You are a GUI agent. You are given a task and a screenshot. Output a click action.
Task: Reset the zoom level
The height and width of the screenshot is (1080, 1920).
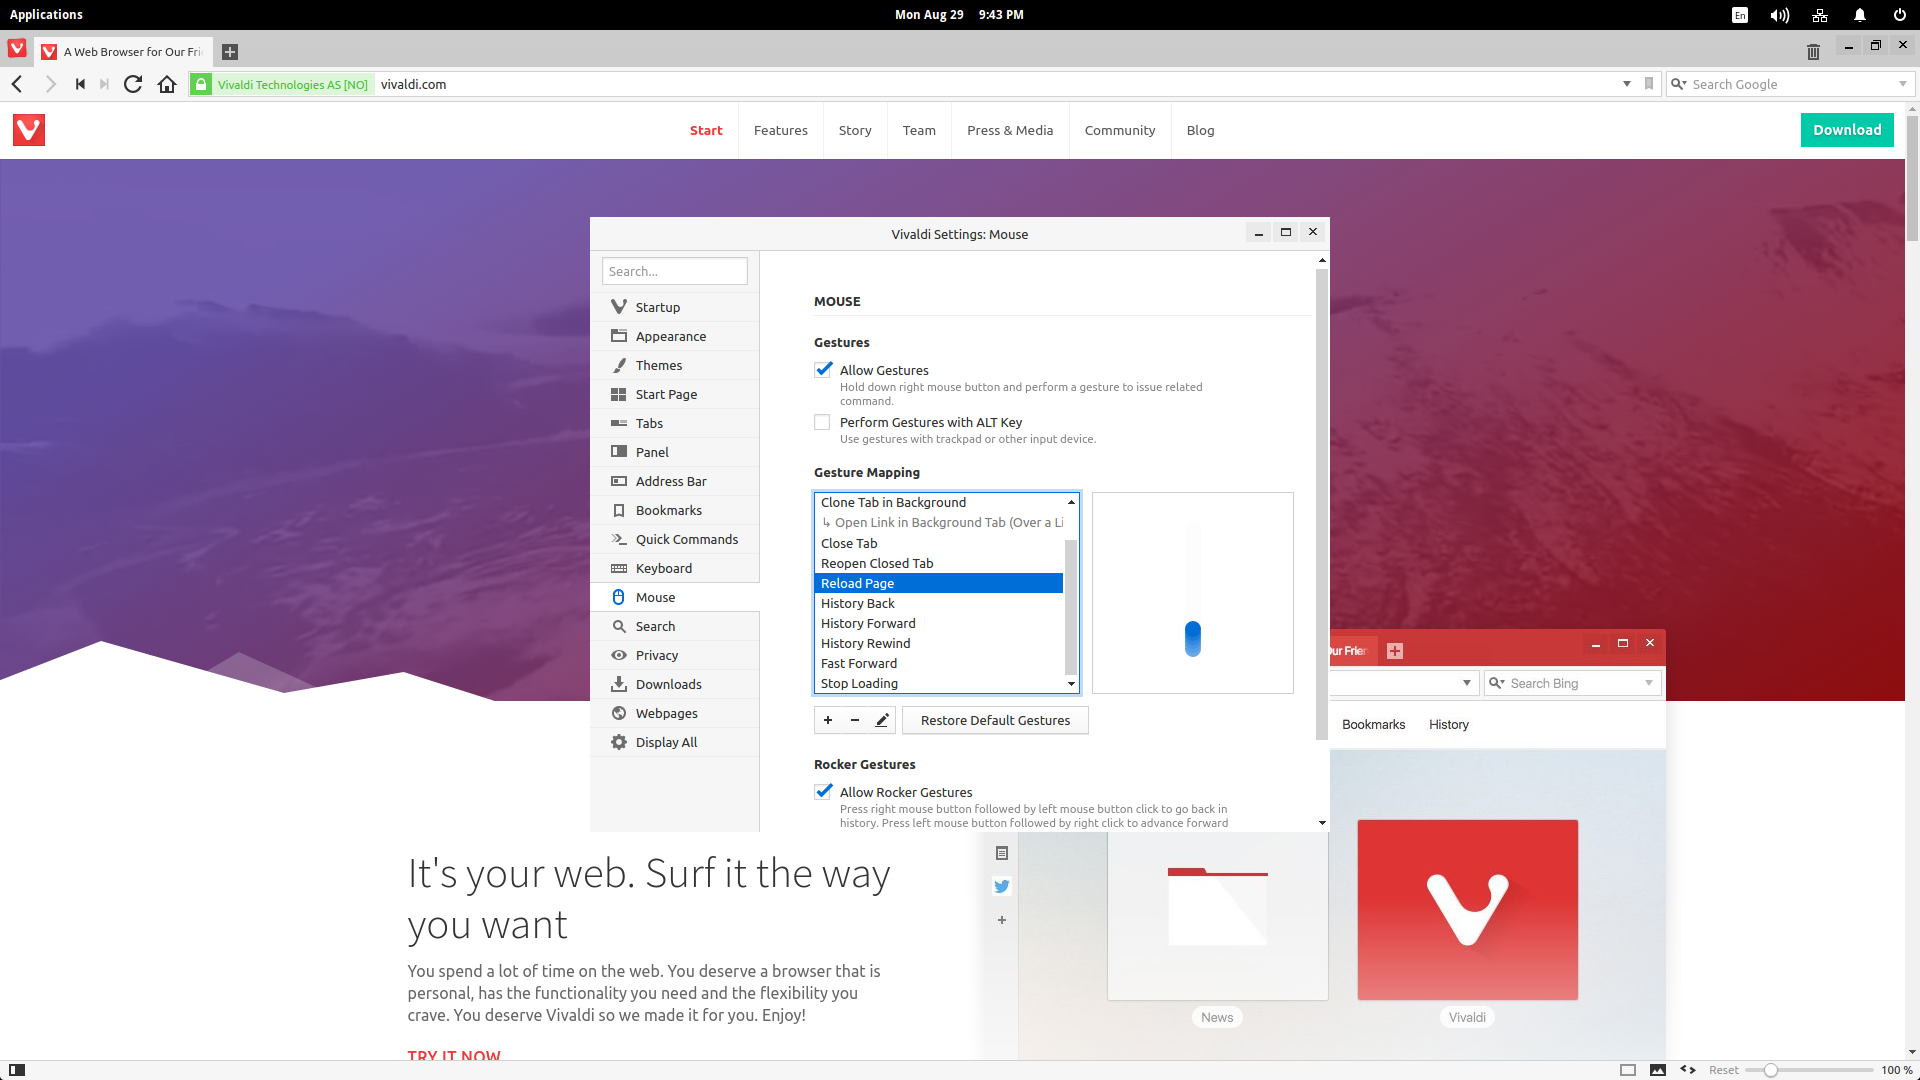(1723, 1070)
